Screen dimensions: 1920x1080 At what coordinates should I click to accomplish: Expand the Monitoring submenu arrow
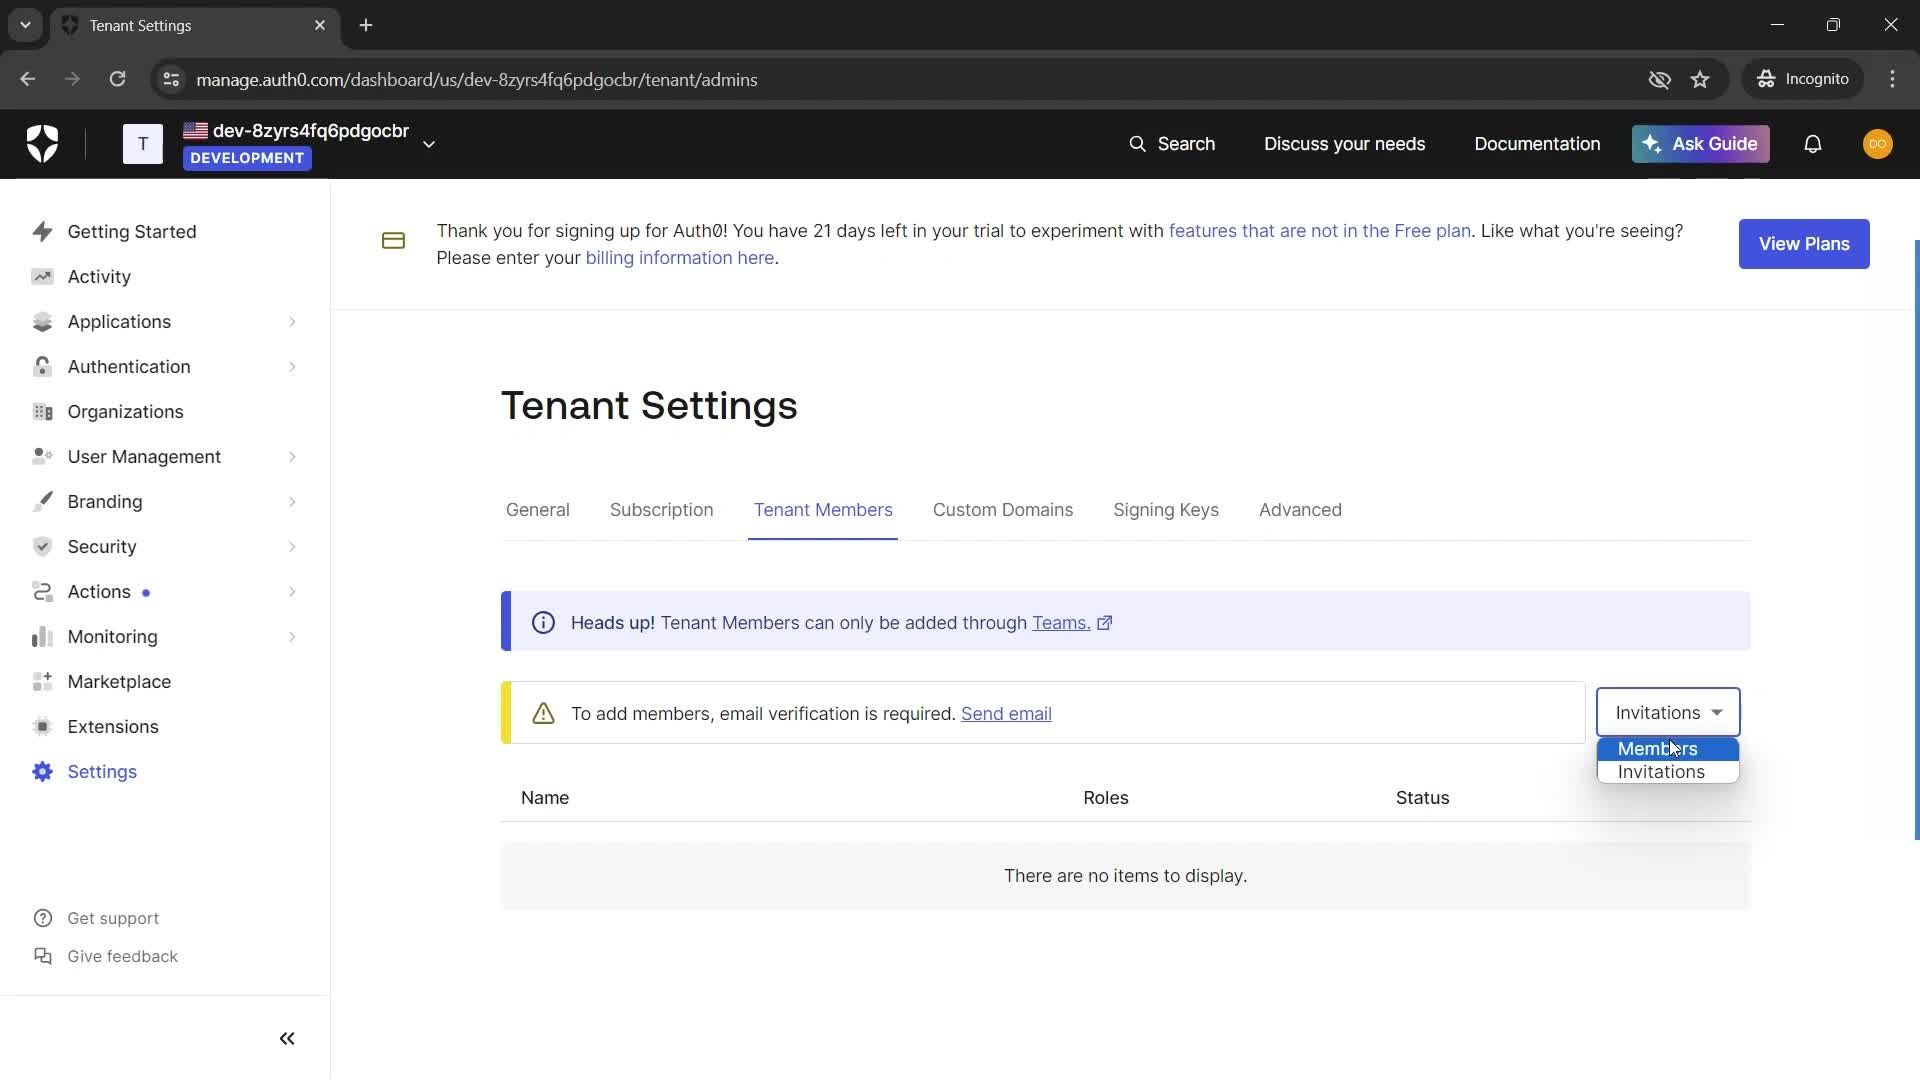292,636
